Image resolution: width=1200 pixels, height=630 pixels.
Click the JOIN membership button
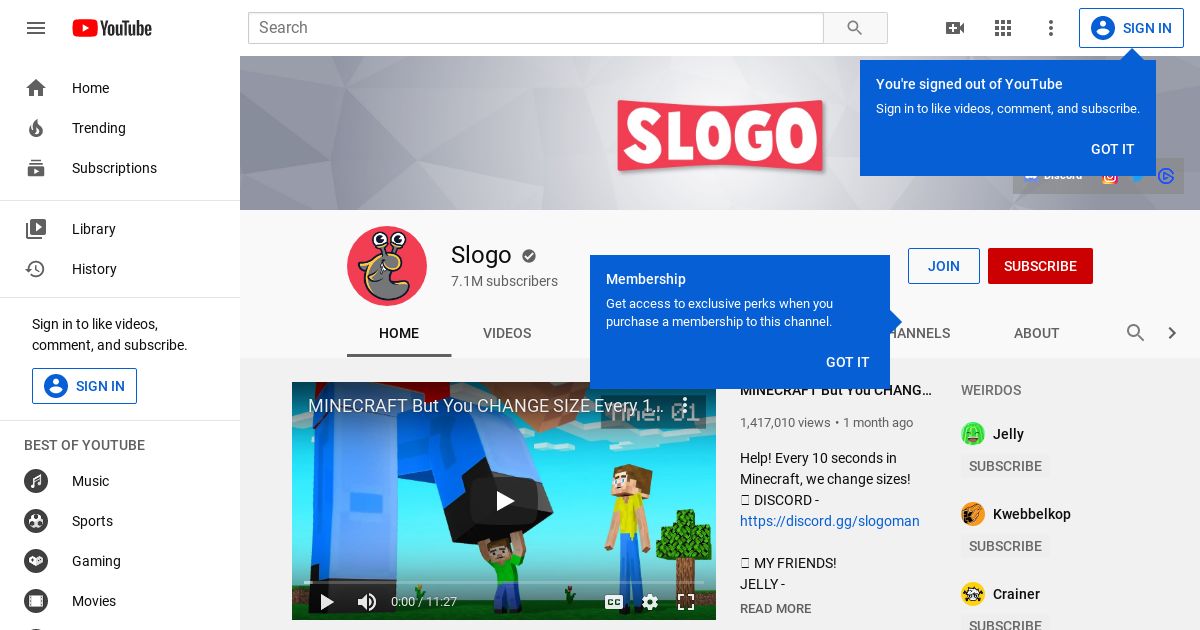pyautogui.click(x=944, y=266)
